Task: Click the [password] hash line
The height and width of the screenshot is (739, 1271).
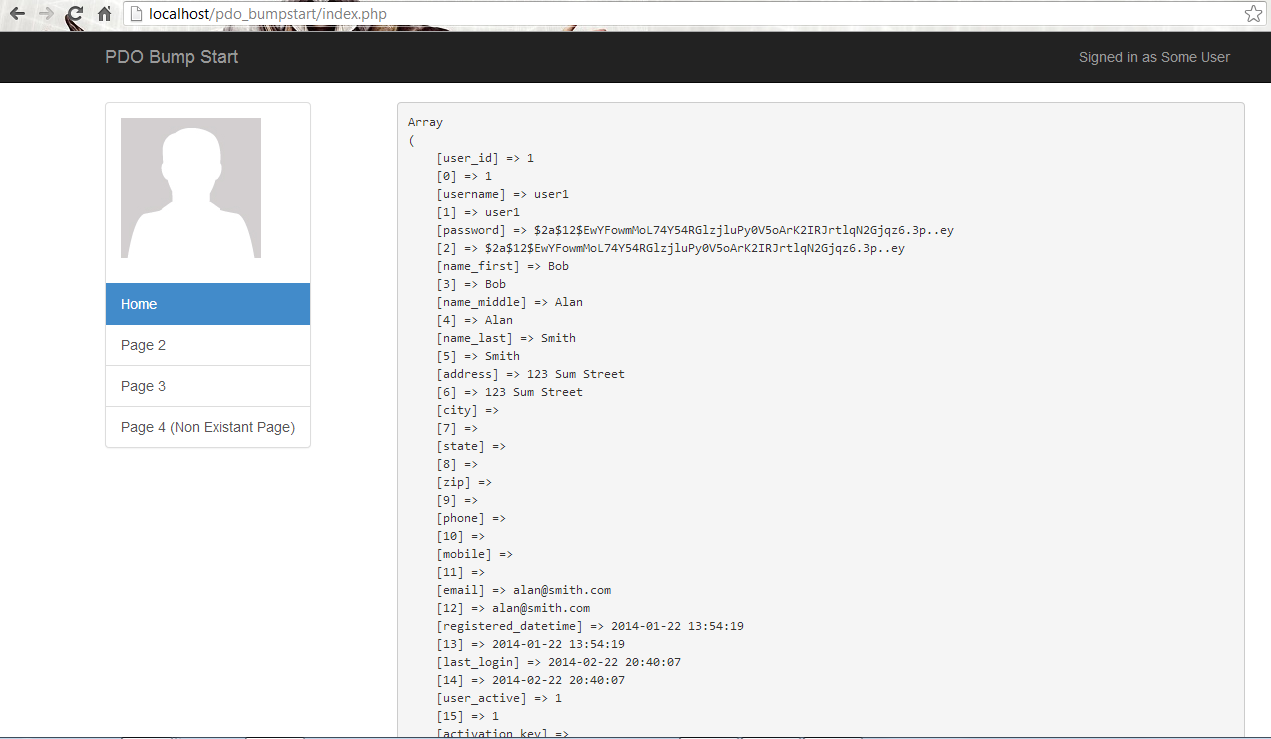Action: 695,230
